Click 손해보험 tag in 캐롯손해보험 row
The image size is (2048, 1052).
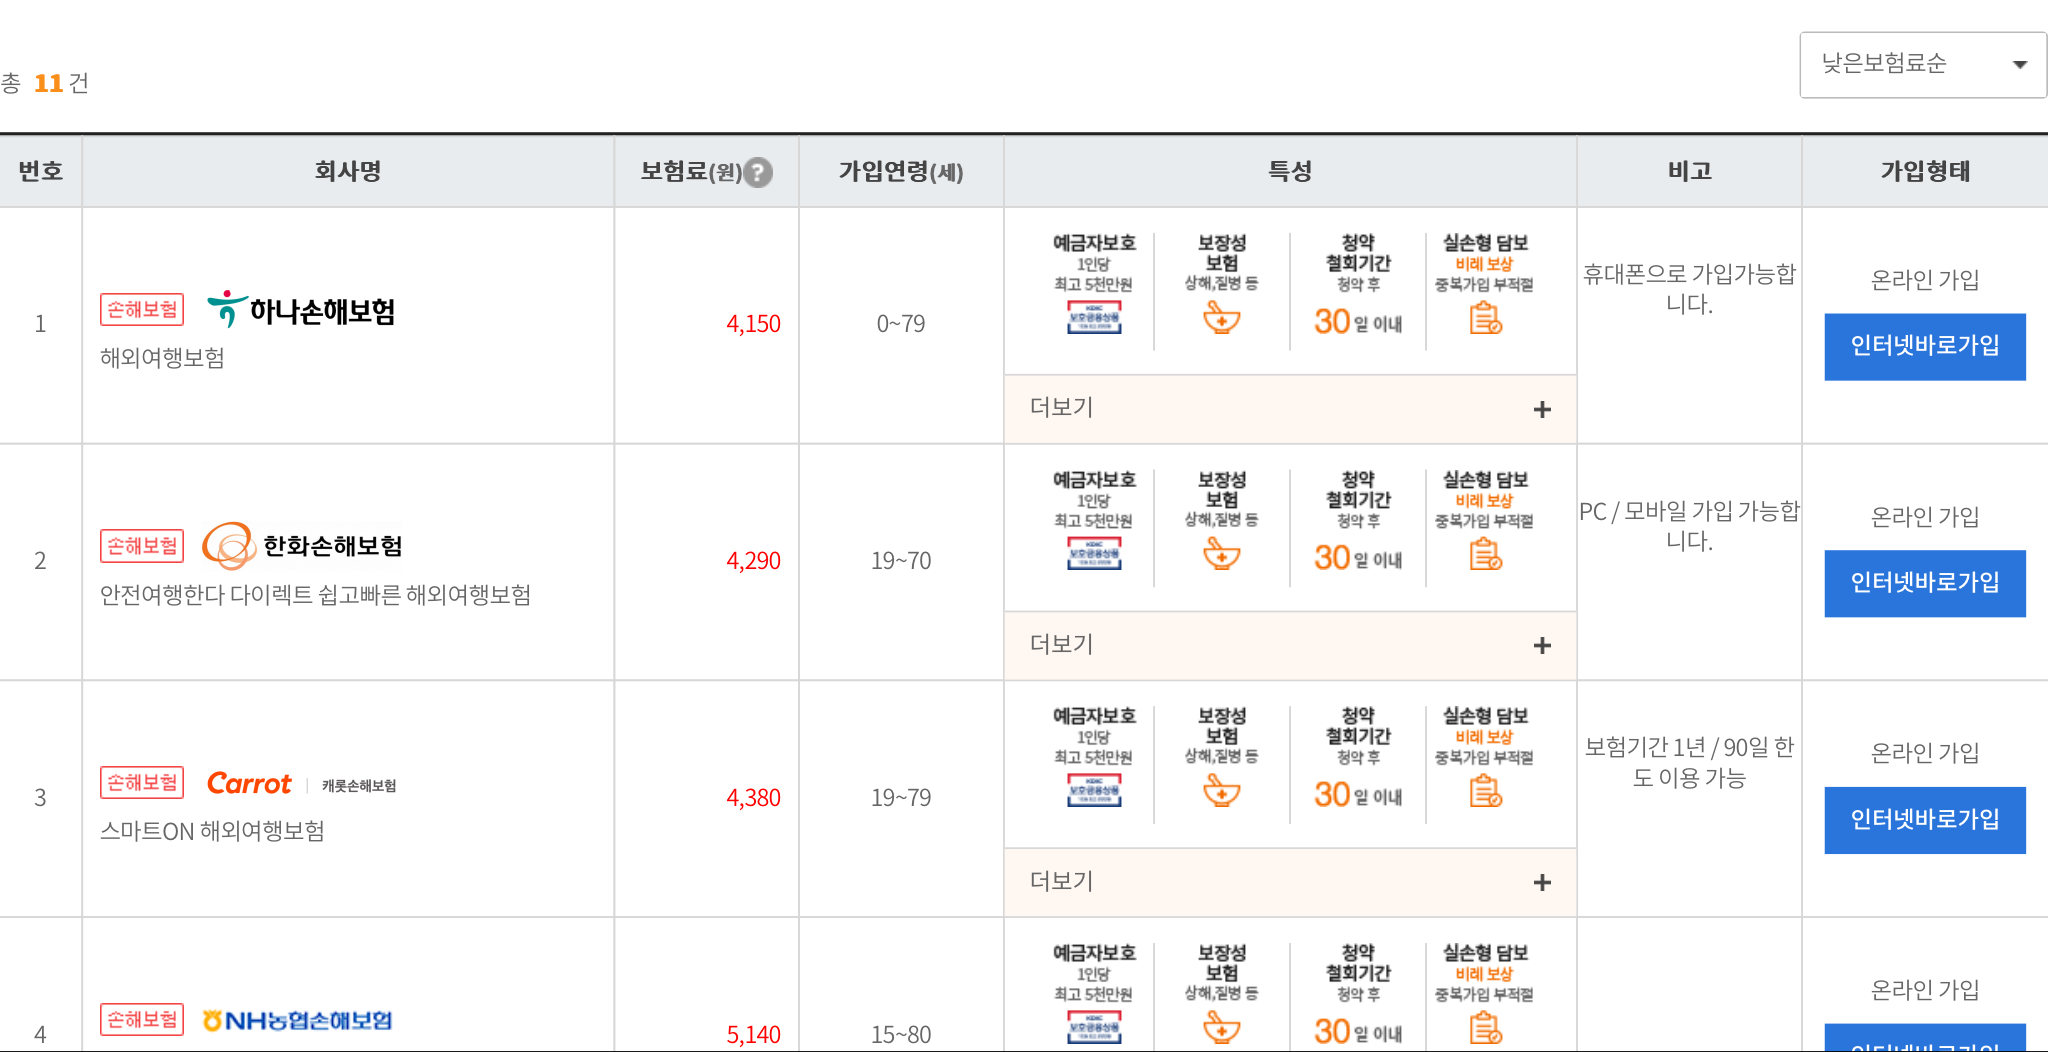tap(142, 783)
